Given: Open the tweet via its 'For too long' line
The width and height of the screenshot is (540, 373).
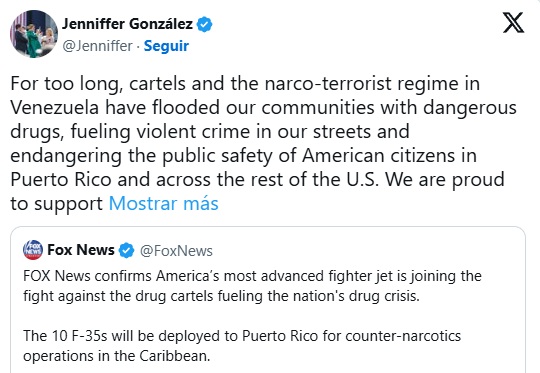Looking at the screenshot, I should point(245,84).
